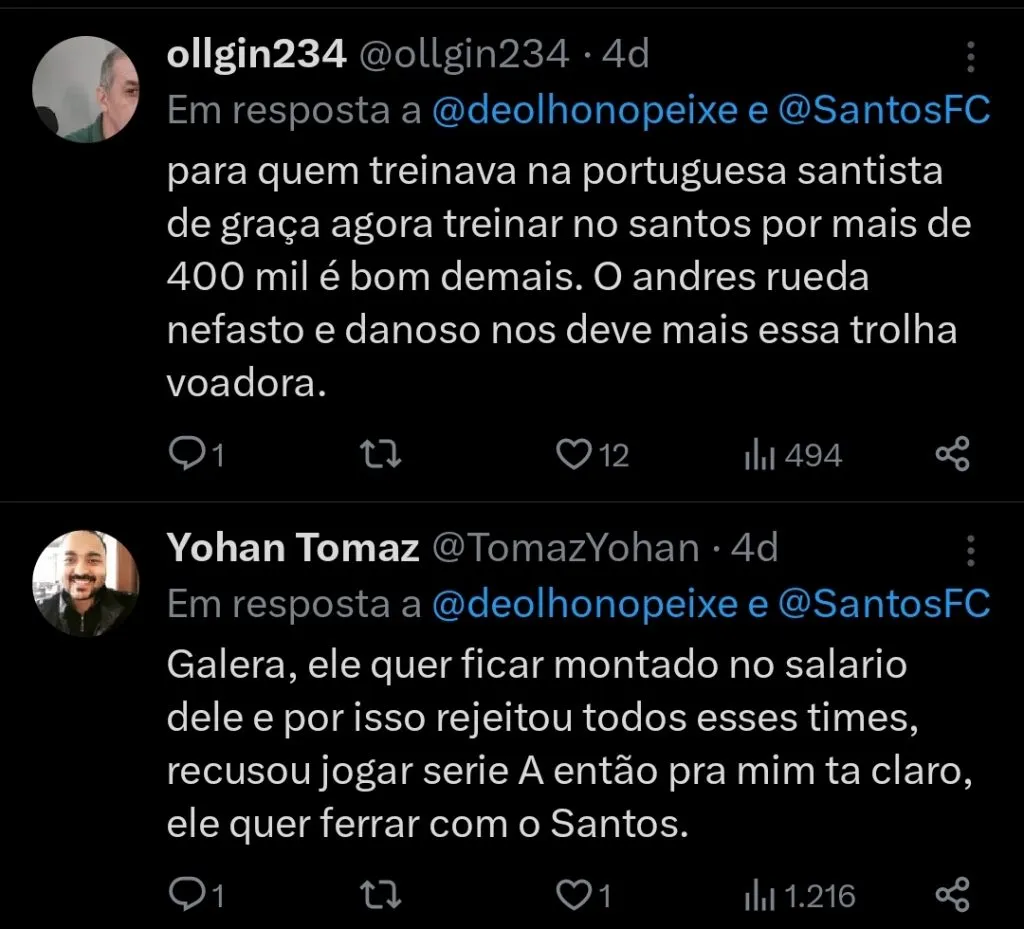Like ollgin234's reply with the heart icon

tap(572, 455)
